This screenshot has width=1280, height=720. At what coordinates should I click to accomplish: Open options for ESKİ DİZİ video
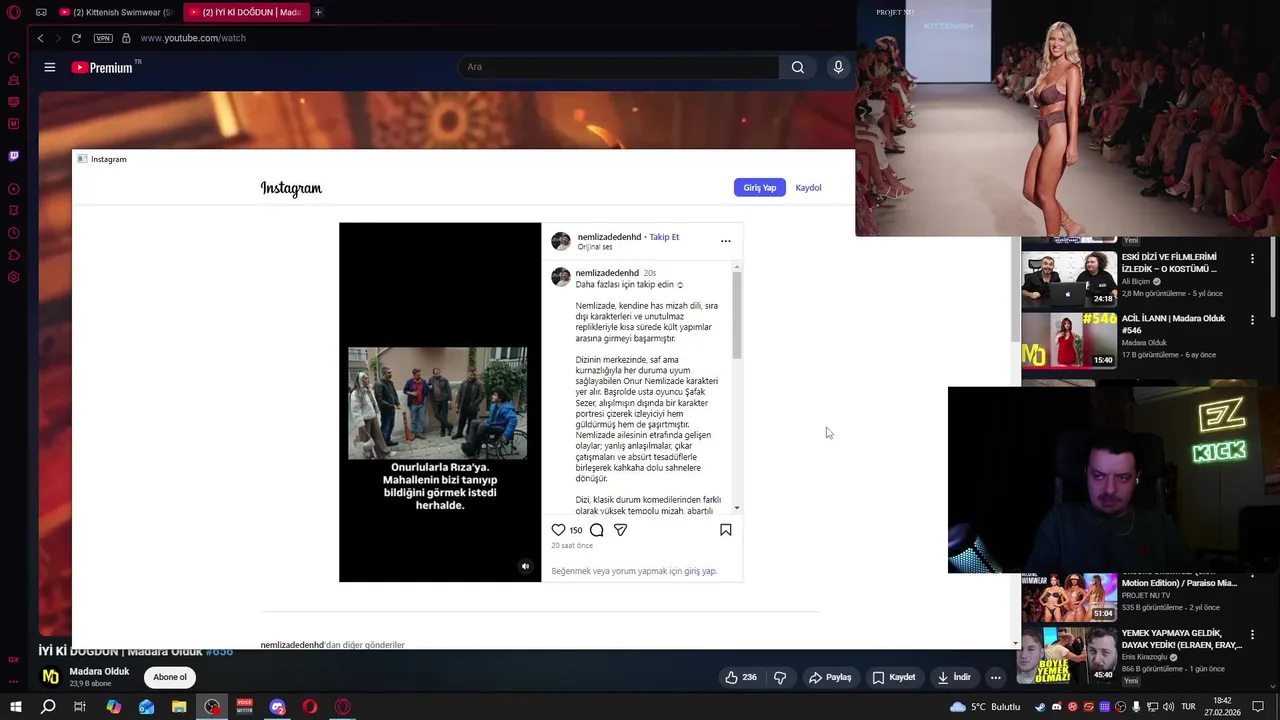point(1252,259)
